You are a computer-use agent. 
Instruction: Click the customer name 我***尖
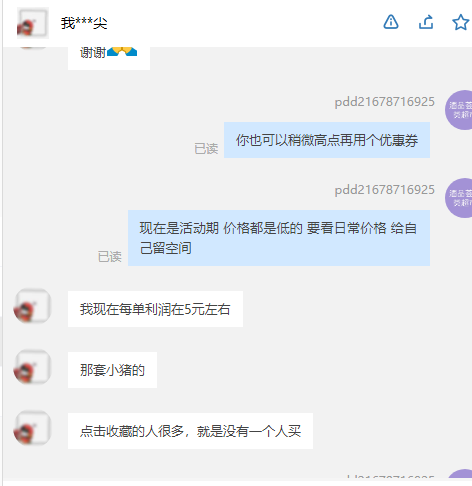(x=84, y=23)
